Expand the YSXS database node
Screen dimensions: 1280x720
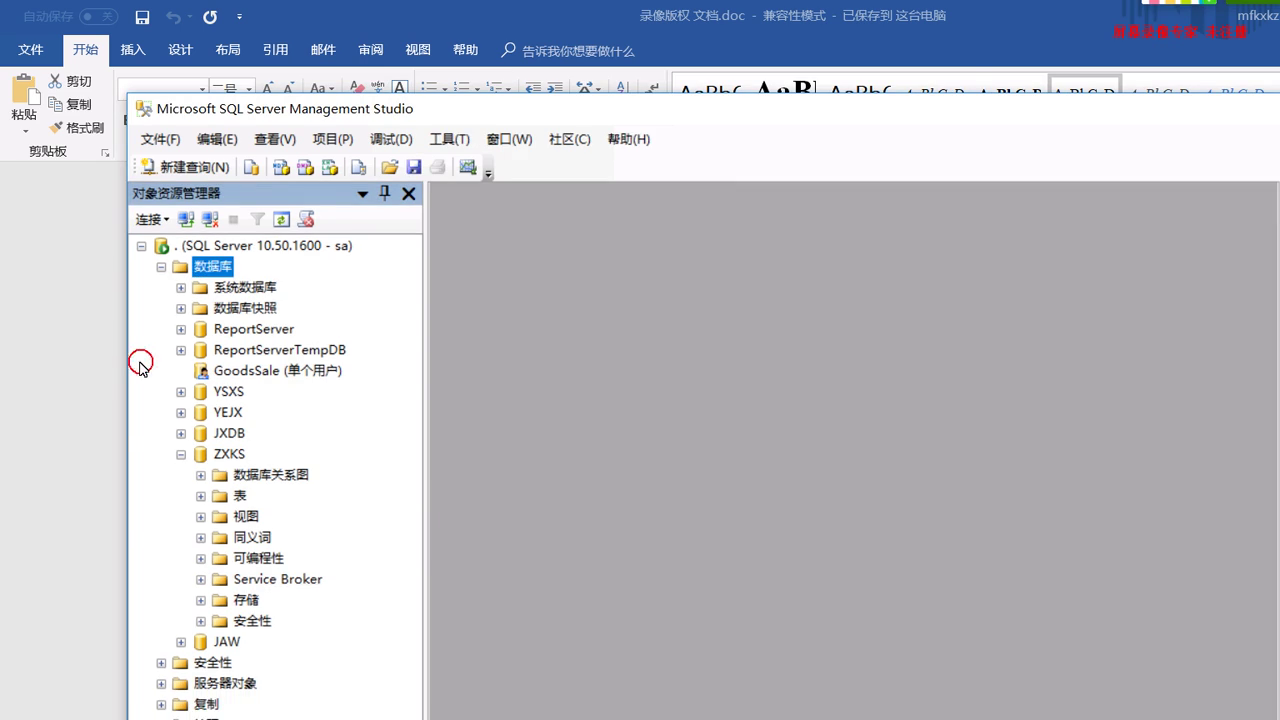pos(181,392)
